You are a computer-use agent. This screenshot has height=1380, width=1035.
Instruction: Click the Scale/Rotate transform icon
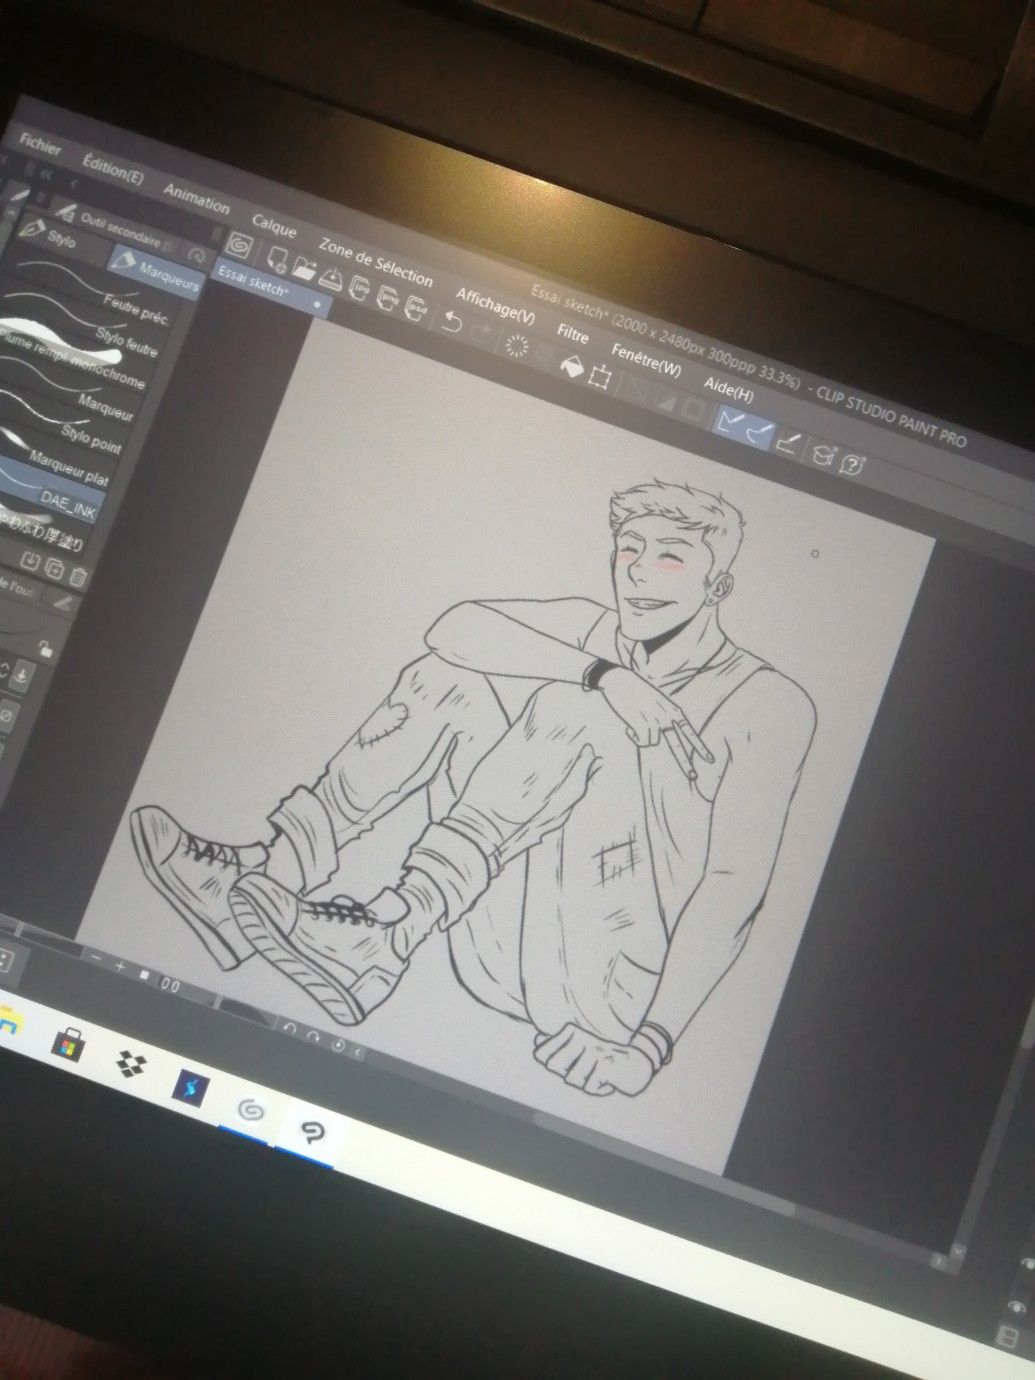[x=600, y=377]
